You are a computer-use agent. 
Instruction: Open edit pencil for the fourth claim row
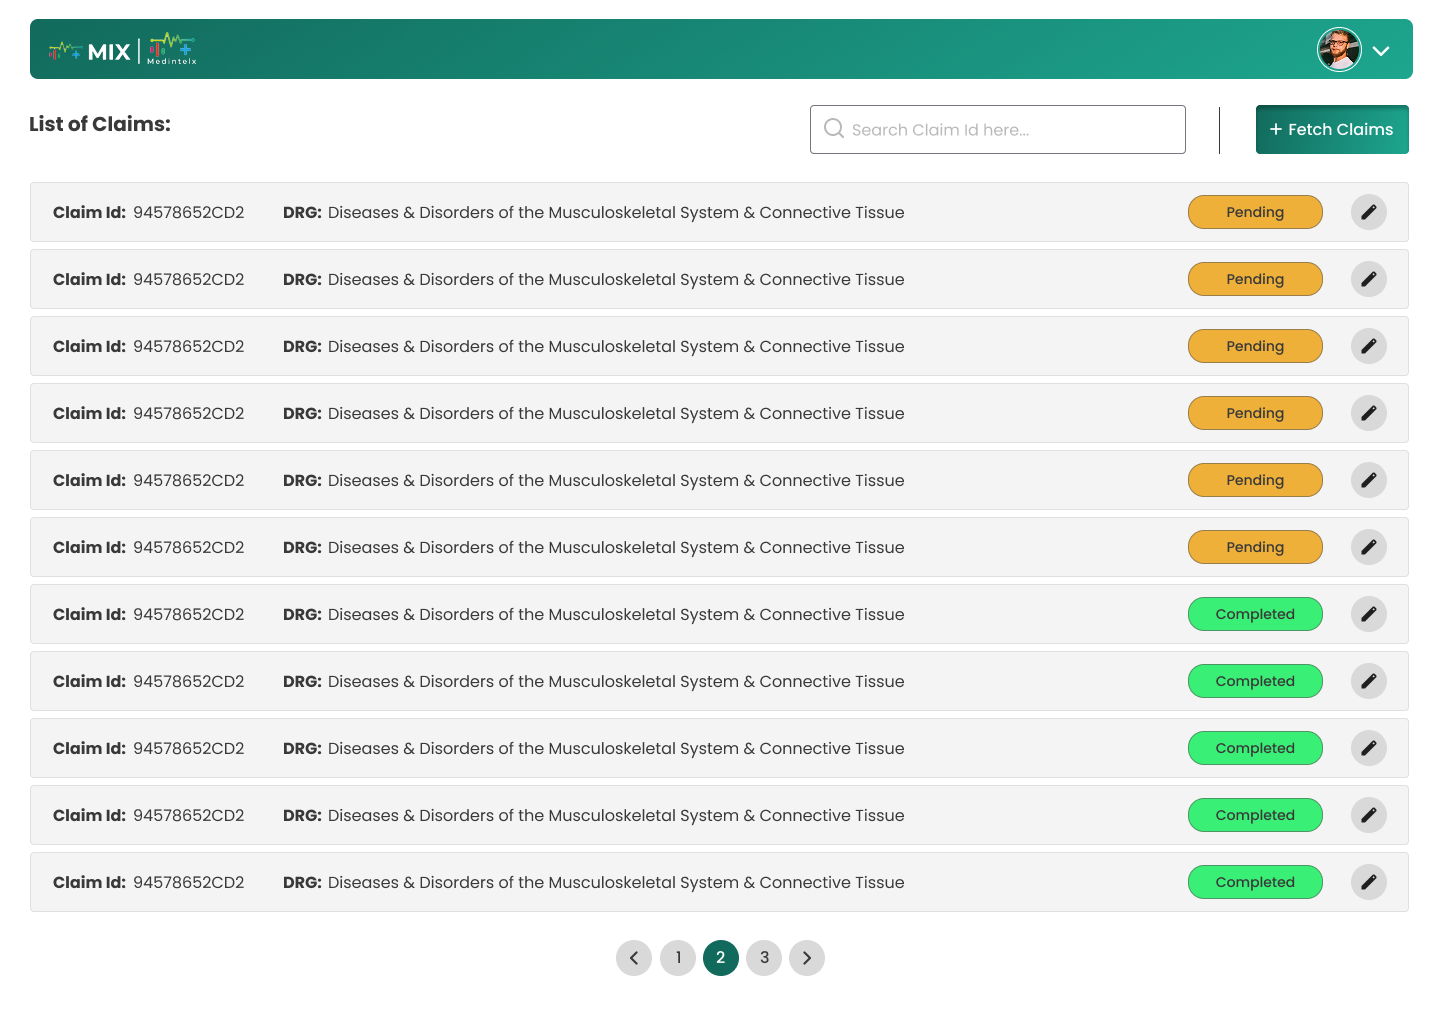pos(1368,413)
